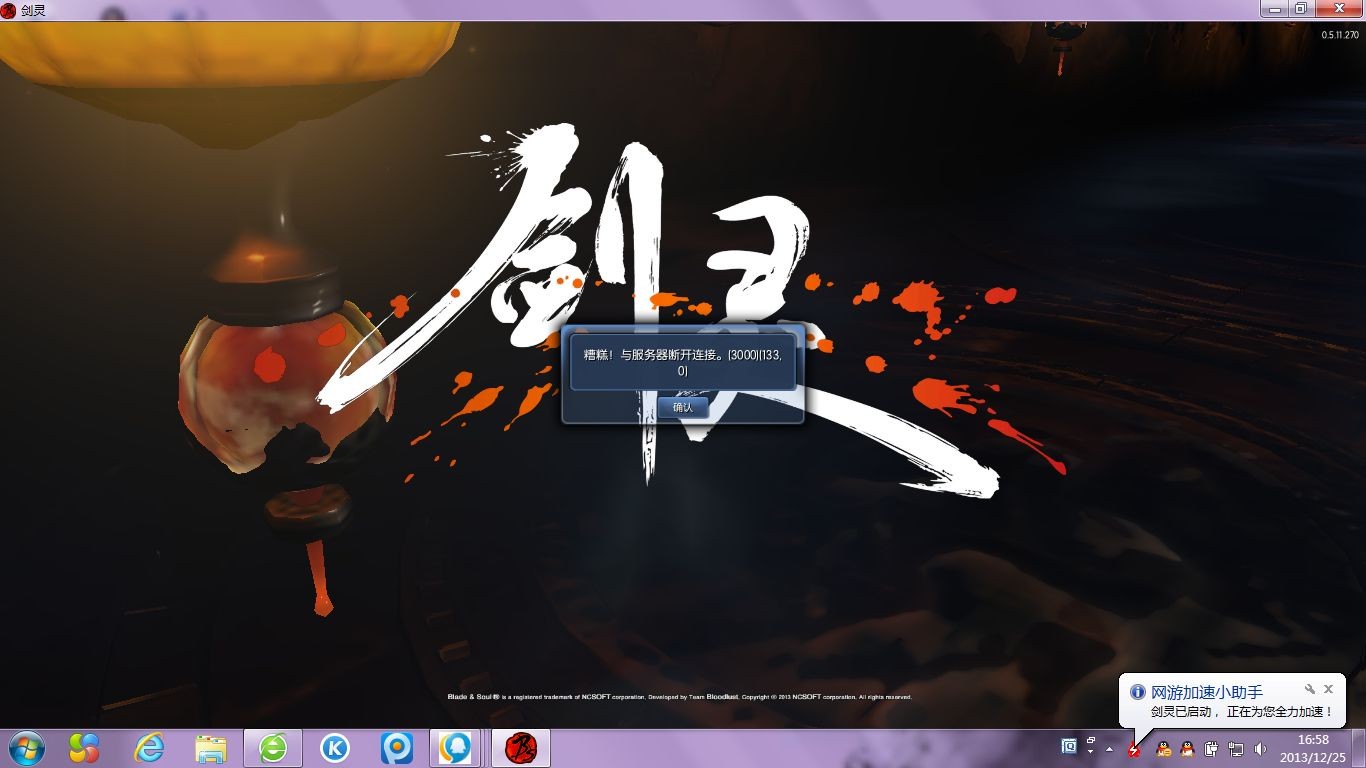The height and width of the screenshot is (768, 1366).
Task: Open the first QQ penguin tray icon
Action: [x=1163, y=749]
